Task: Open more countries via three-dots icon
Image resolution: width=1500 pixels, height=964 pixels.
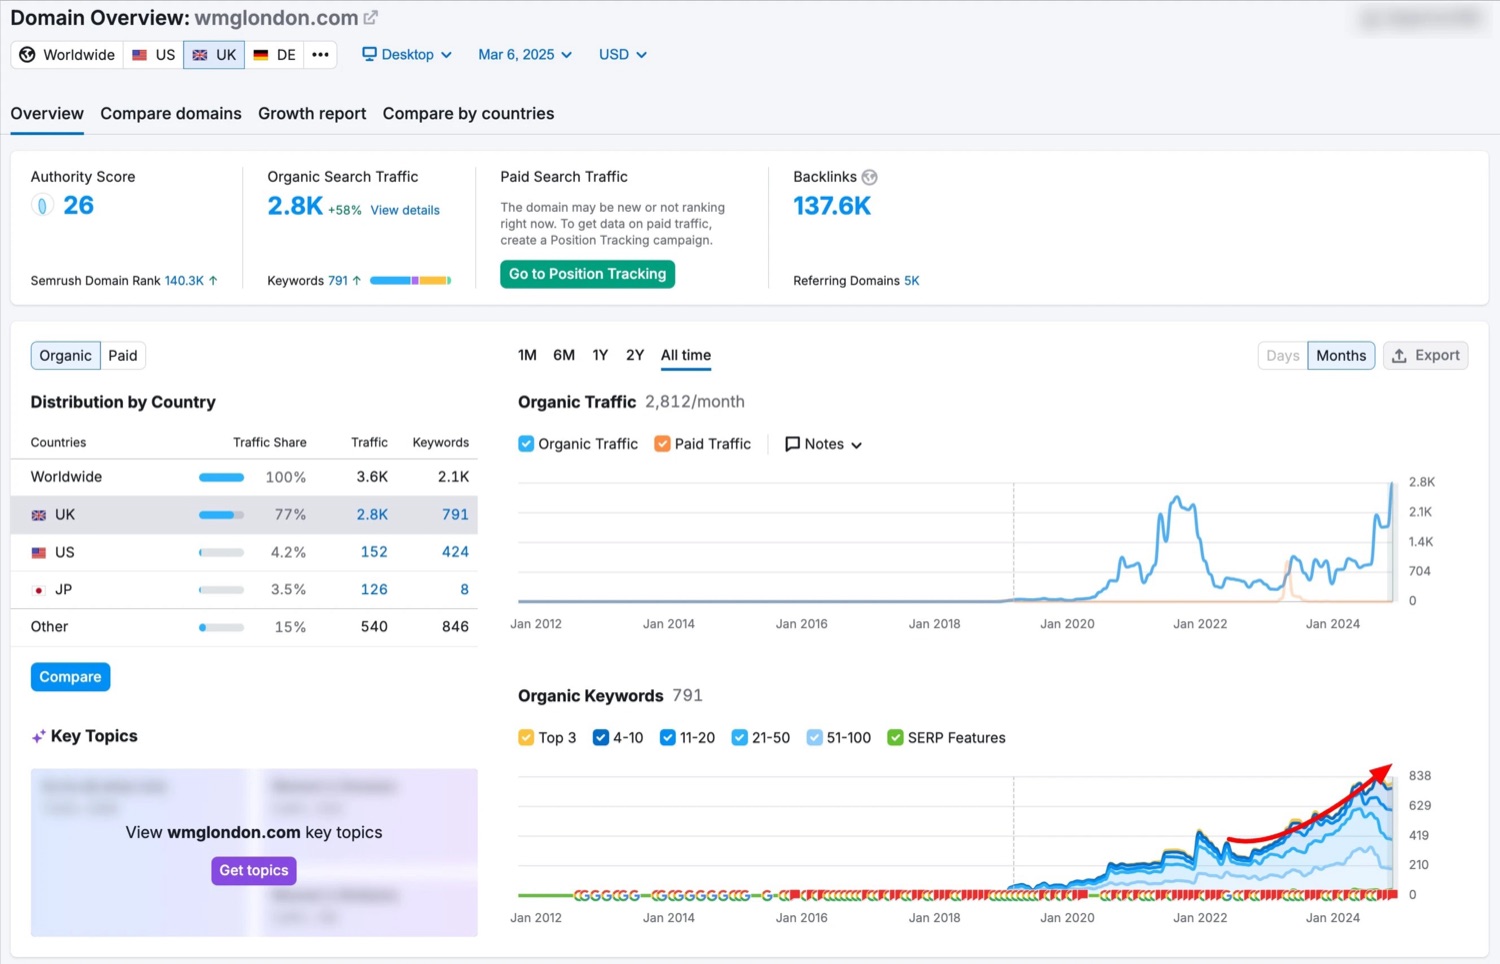Action: click(x=320, y=55)
